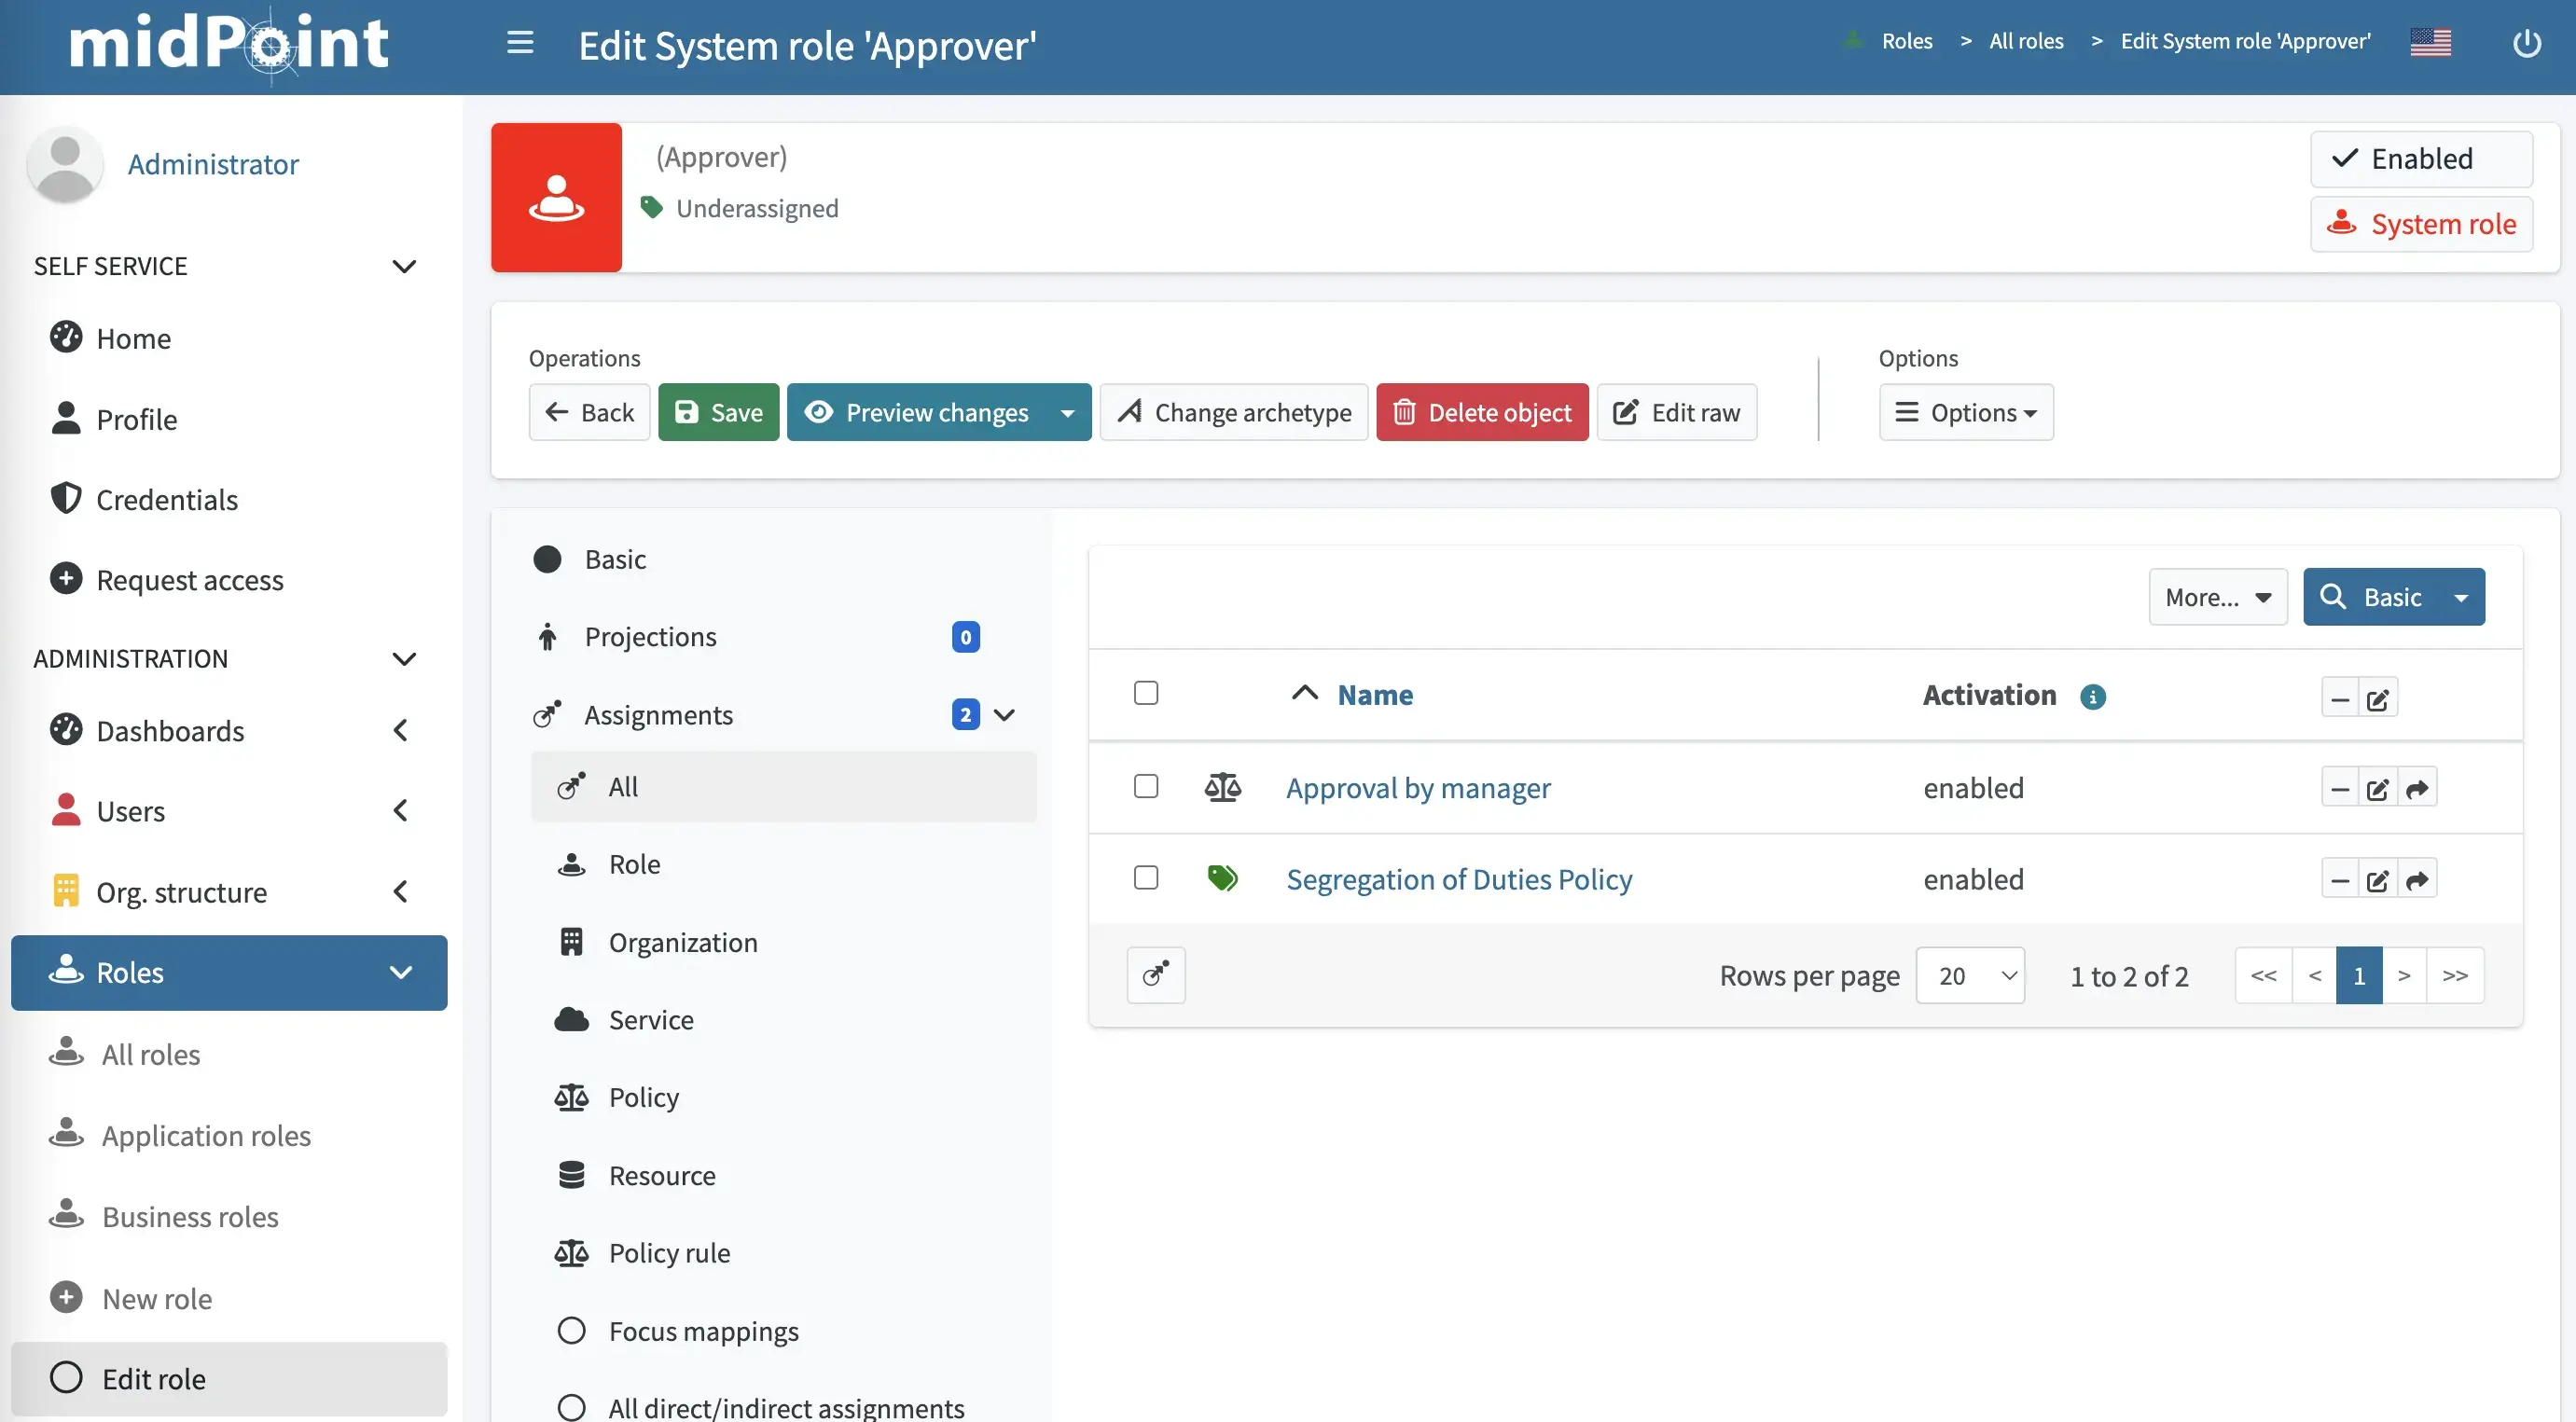Image resolution: width=2576 pixels, height=1422 pixels.
Task: Check the checkbox next to Approval by manager
Action: (x=1145, y=787)
